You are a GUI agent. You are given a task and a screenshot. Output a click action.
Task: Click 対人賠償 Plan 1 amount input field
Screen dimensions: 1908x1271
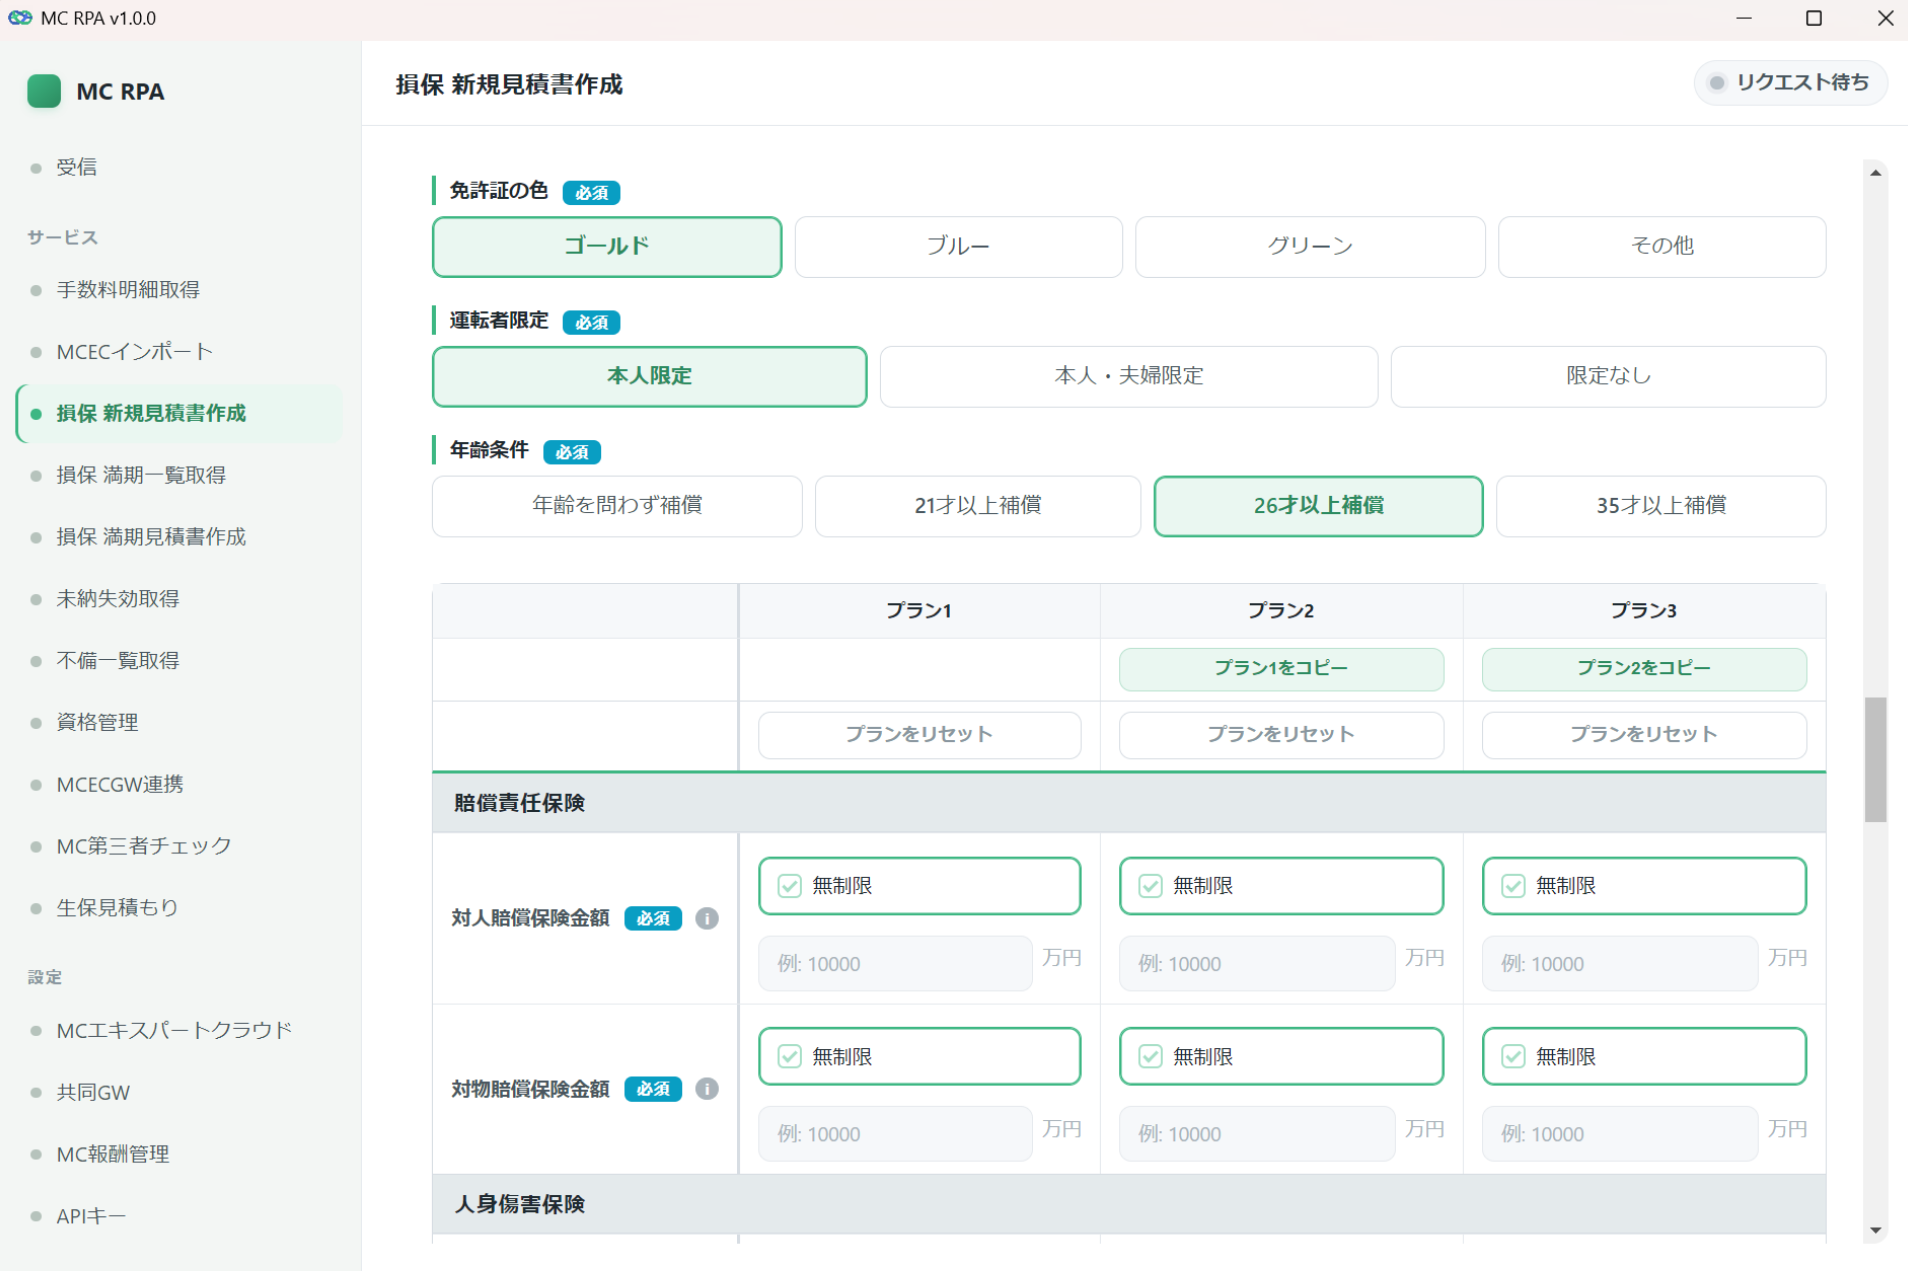(x=896, y=964)
